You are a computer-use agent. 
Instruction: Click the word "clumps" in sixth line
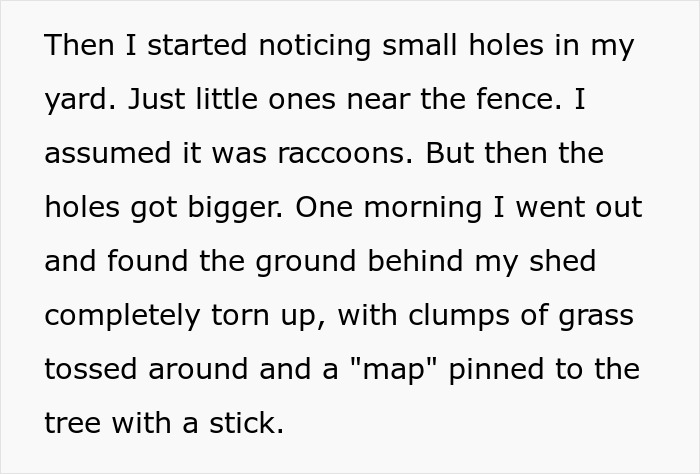pyautogui.click(x=458, y=316)
